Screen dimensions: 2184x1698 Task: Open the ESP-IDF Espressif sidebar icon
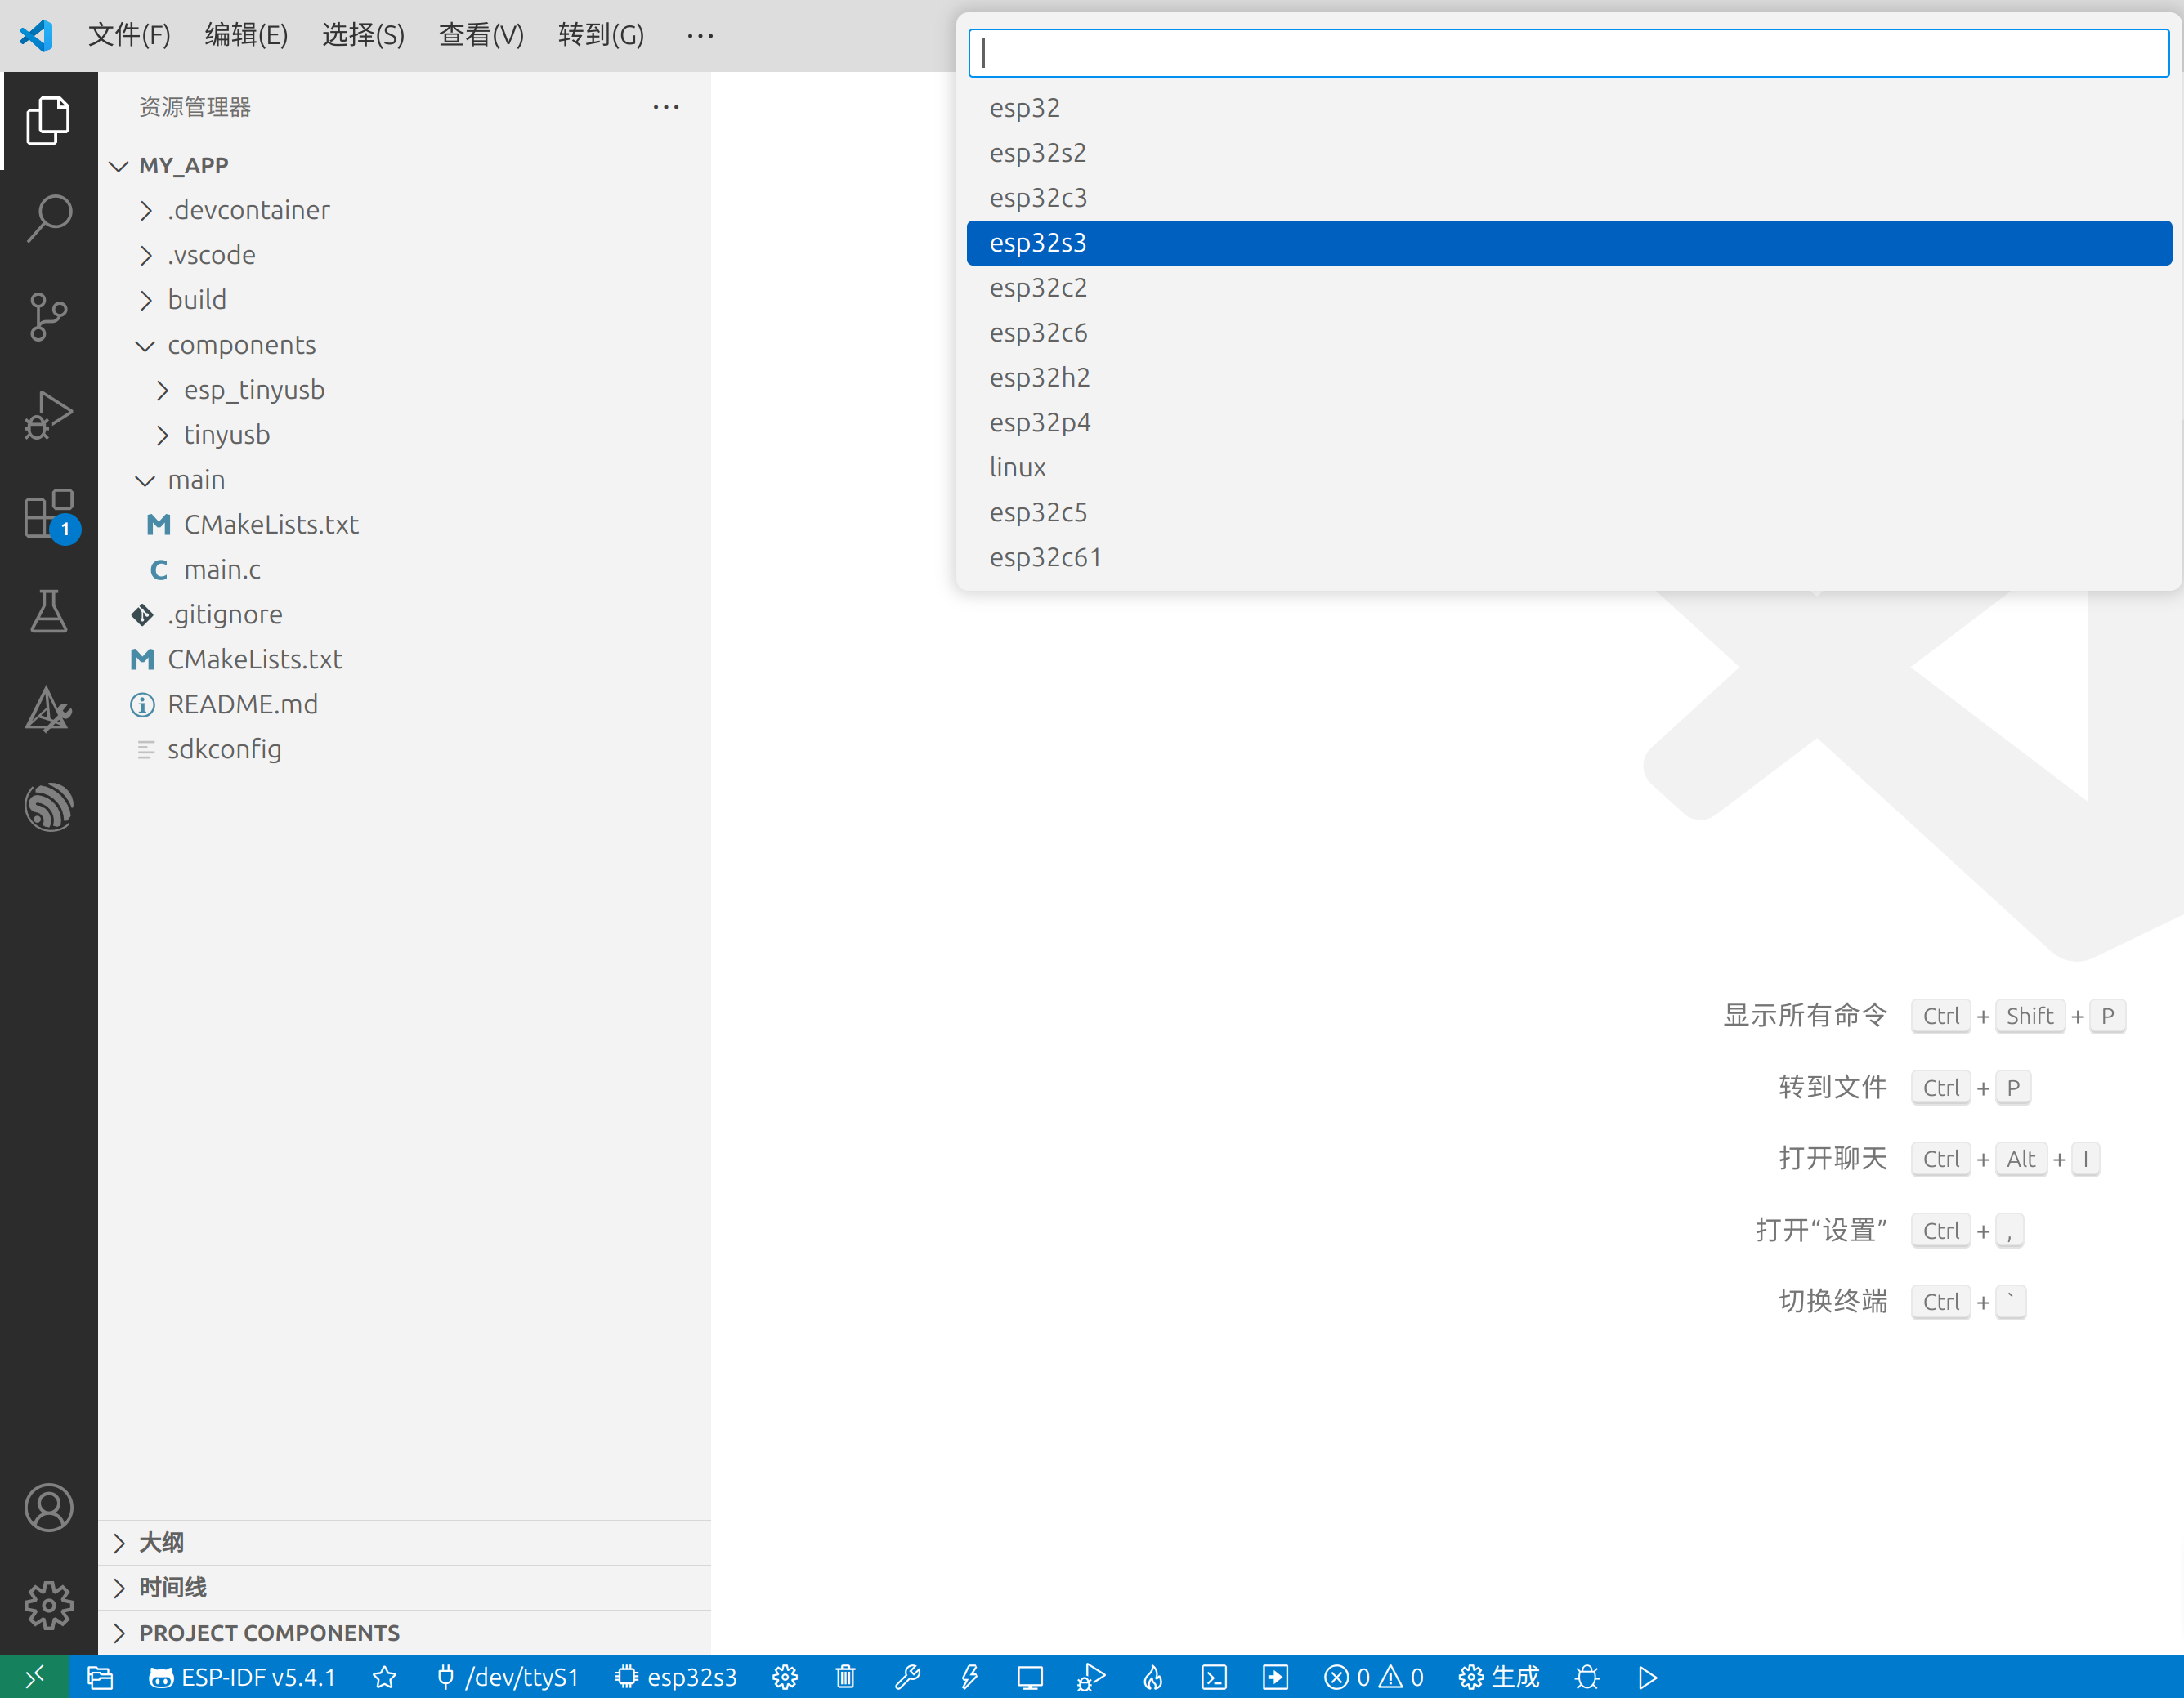tap(48, 807)
